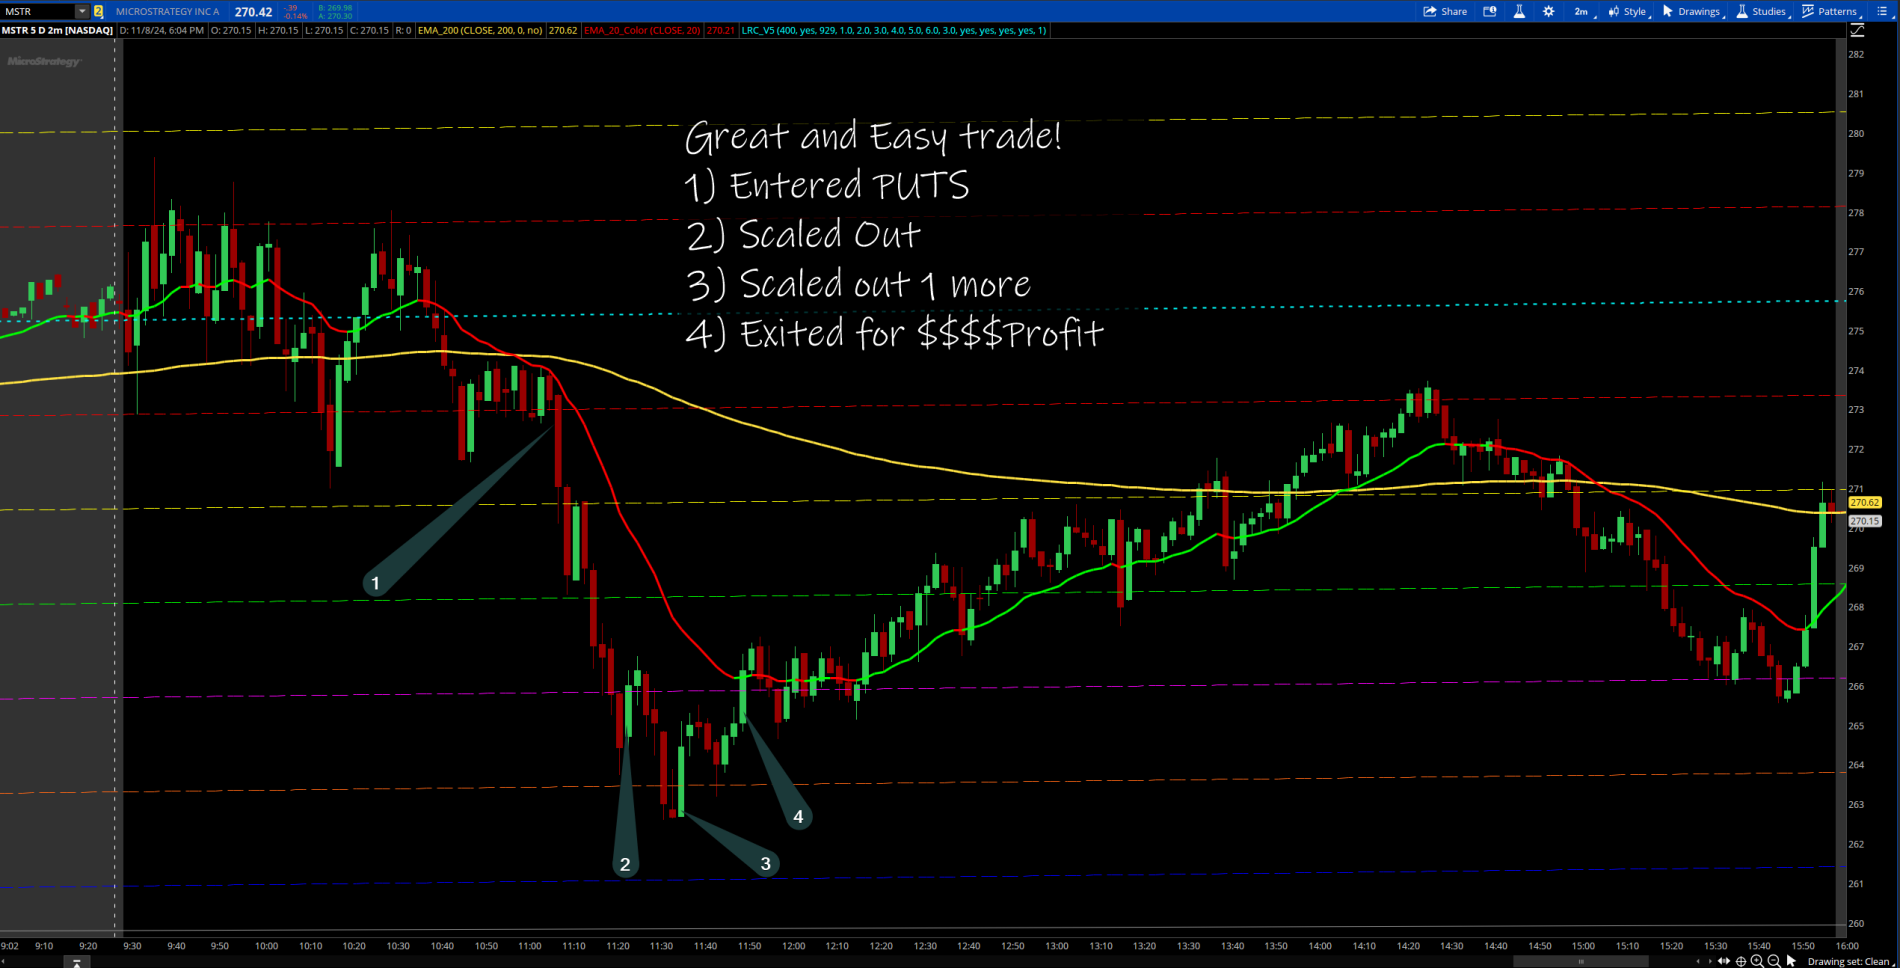Click the MSTR symbol input field

(x=38, y=12)
